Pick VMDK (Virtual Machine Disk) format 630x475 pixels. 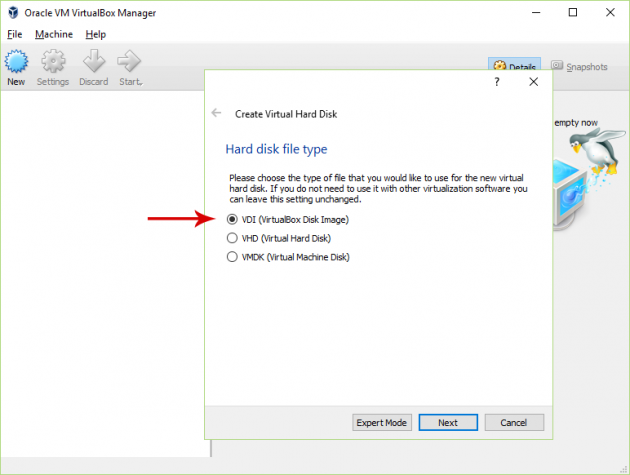click(232, 257)
